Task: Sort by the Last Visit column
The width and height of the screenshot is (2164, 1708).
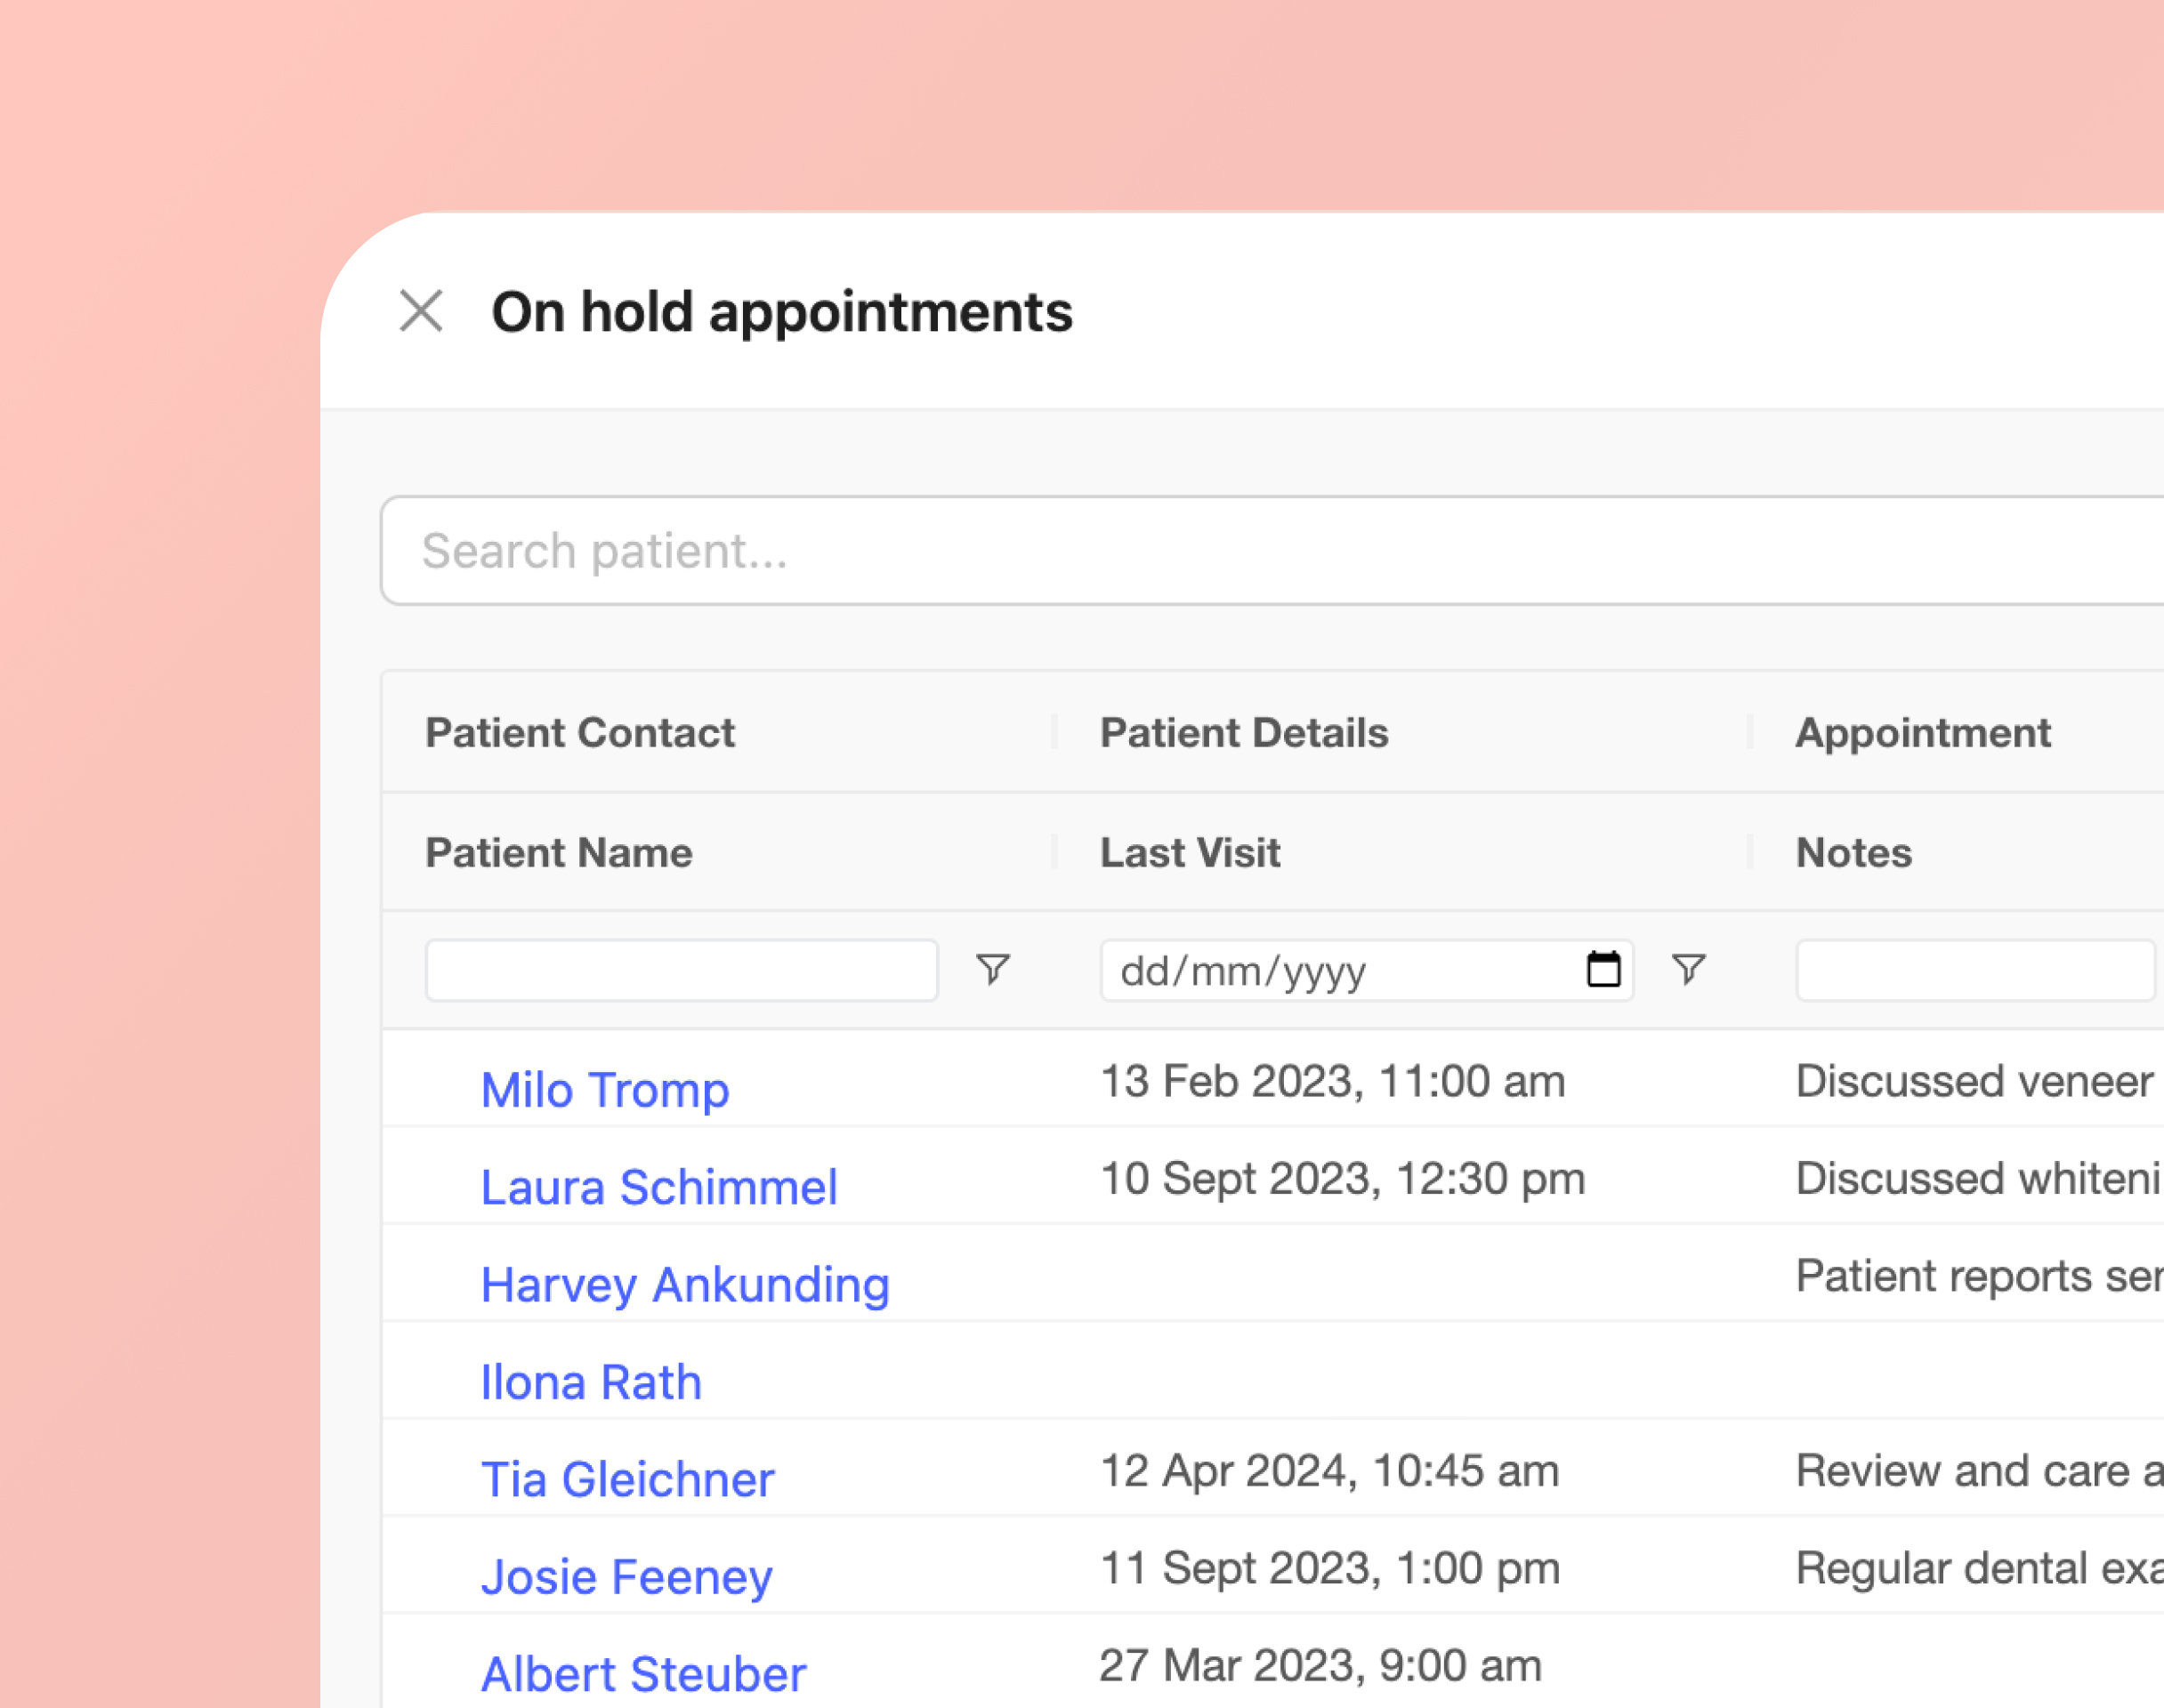Action: click(x=1190, y=853)
